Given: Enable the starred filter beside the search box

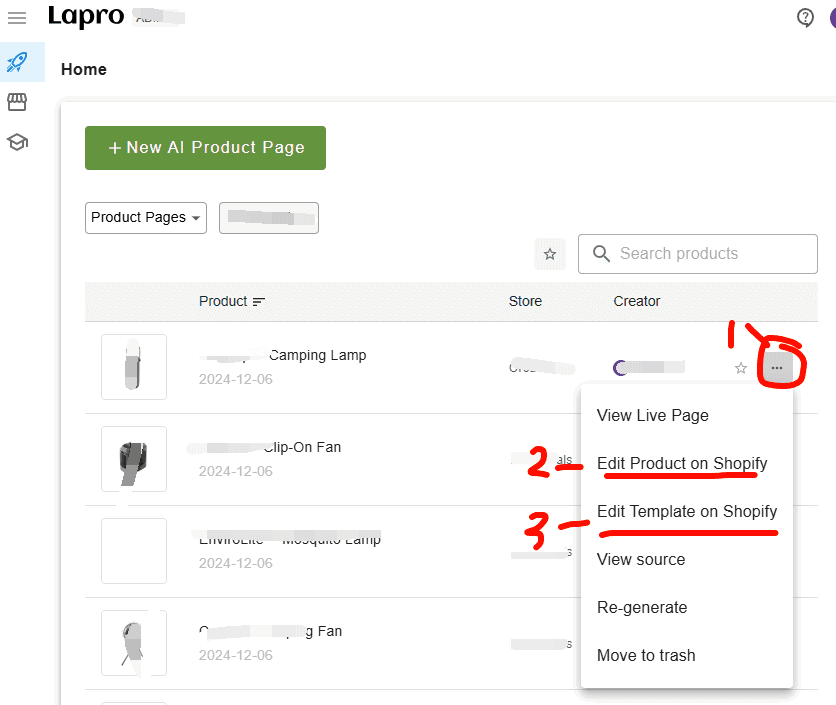Looking at the screenshot, I should click(x=549, y=254).
